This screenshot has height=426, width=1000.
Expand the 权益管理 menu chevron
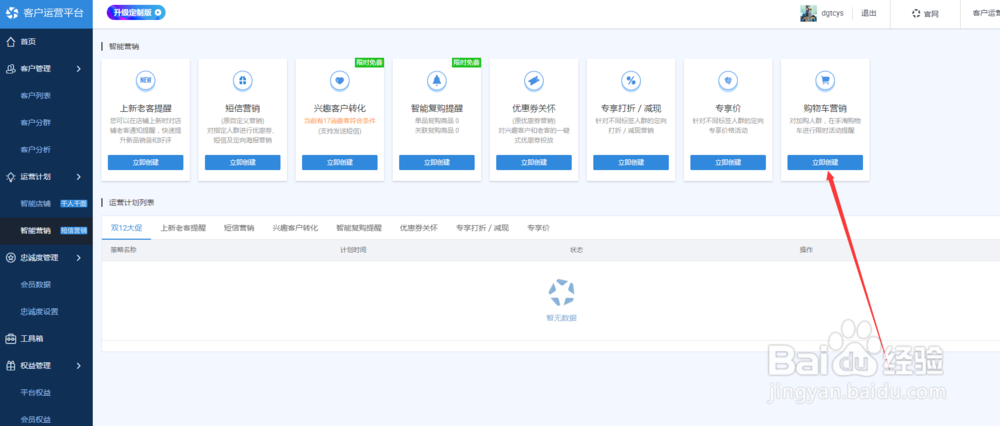pyautogui.click(x=78, y=366)
